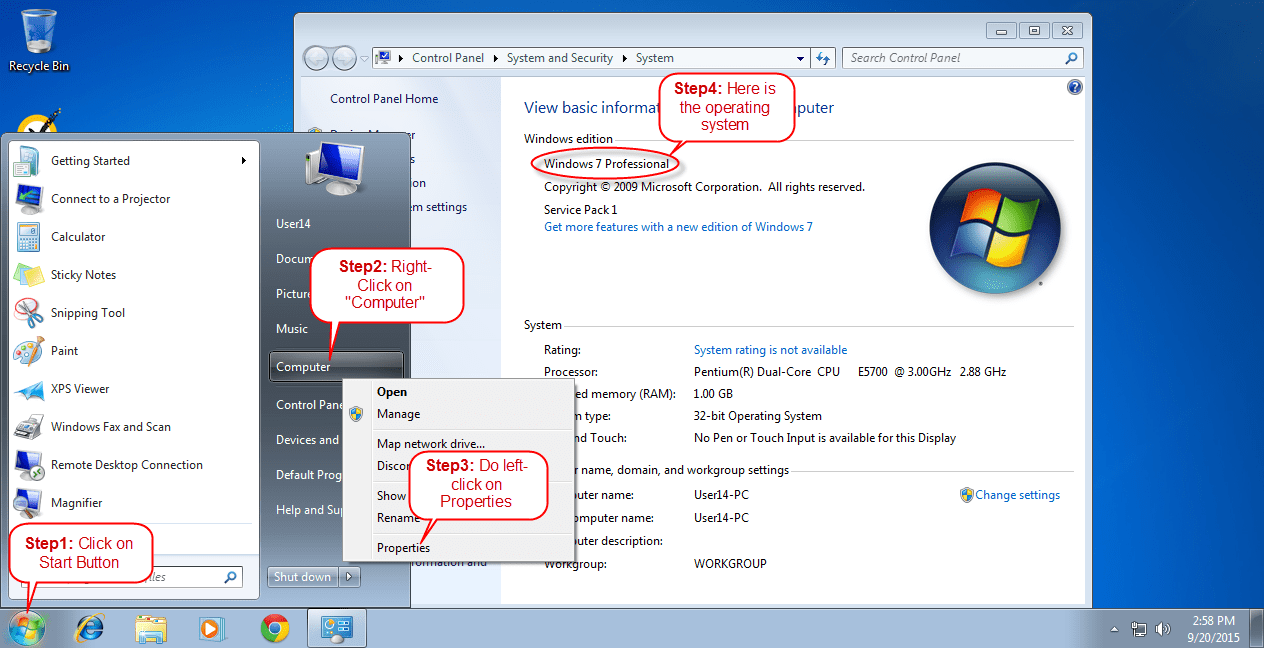This screenshot has width=1264, height=648.
Task: Click System rating is not available link
Action: [x=770, y=350]
